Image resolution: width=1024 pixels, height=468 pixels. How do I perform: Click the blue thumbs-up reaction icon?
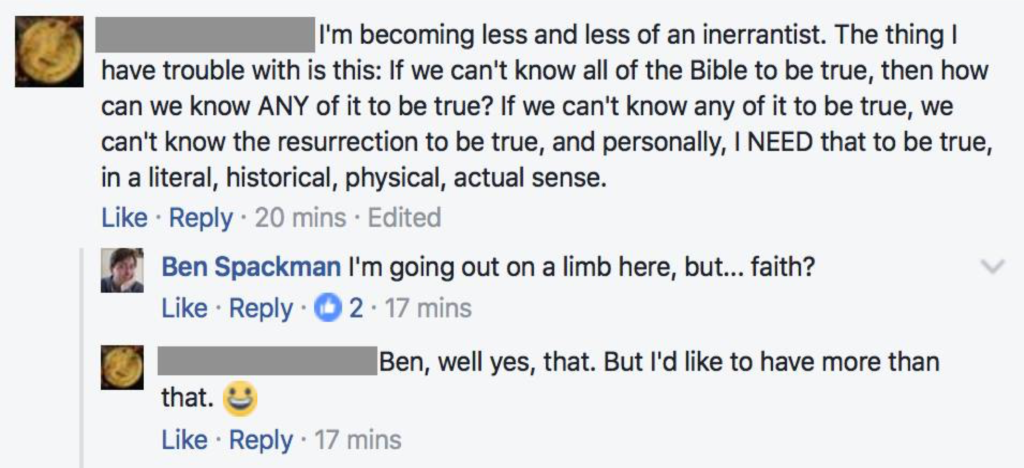tap(327, 309)
